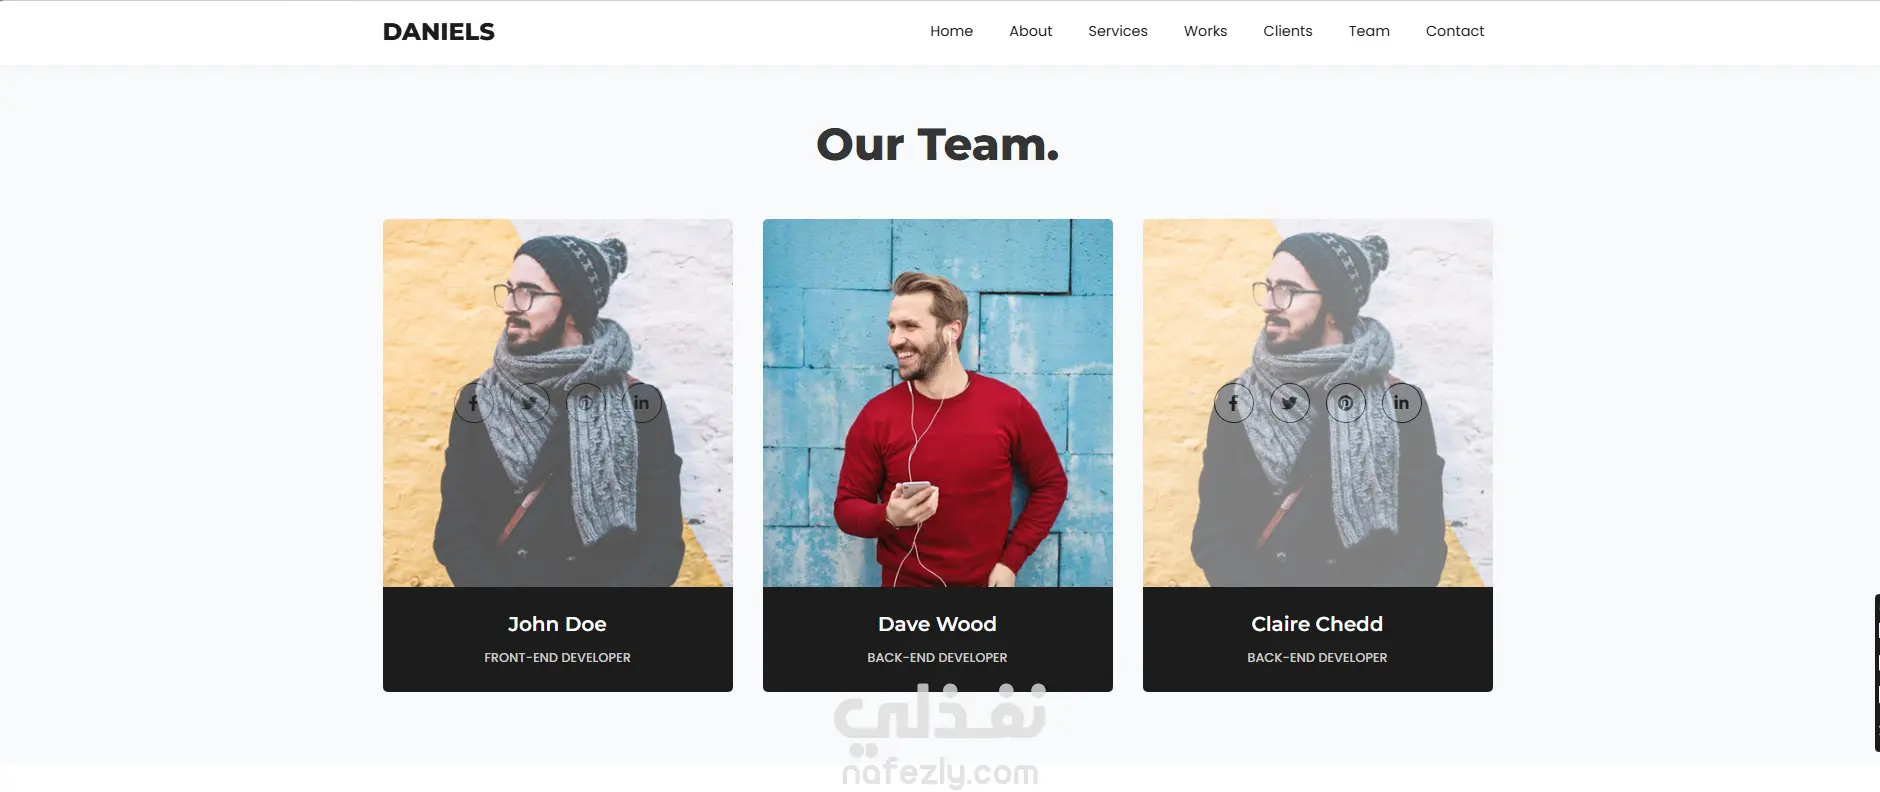
Task: Click John Doe's name on card
Action: 557,624
